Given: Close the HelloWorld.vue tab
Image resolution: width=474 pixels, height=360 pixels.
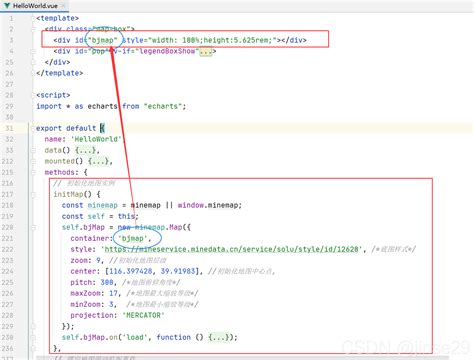Looking at the screenshot, I should 64,6.
